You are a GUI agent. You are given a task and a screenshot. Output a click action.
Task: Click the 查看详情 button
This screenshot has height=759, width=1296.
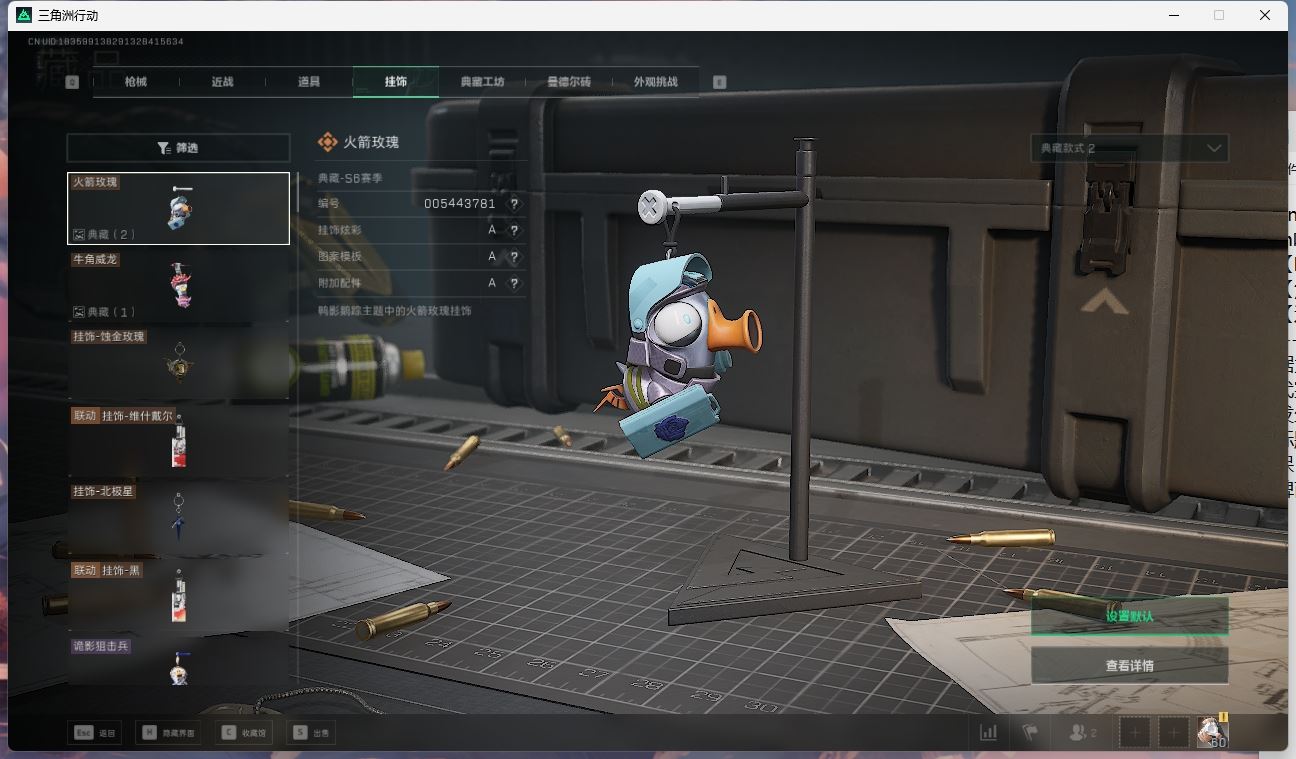(1129, 665)
